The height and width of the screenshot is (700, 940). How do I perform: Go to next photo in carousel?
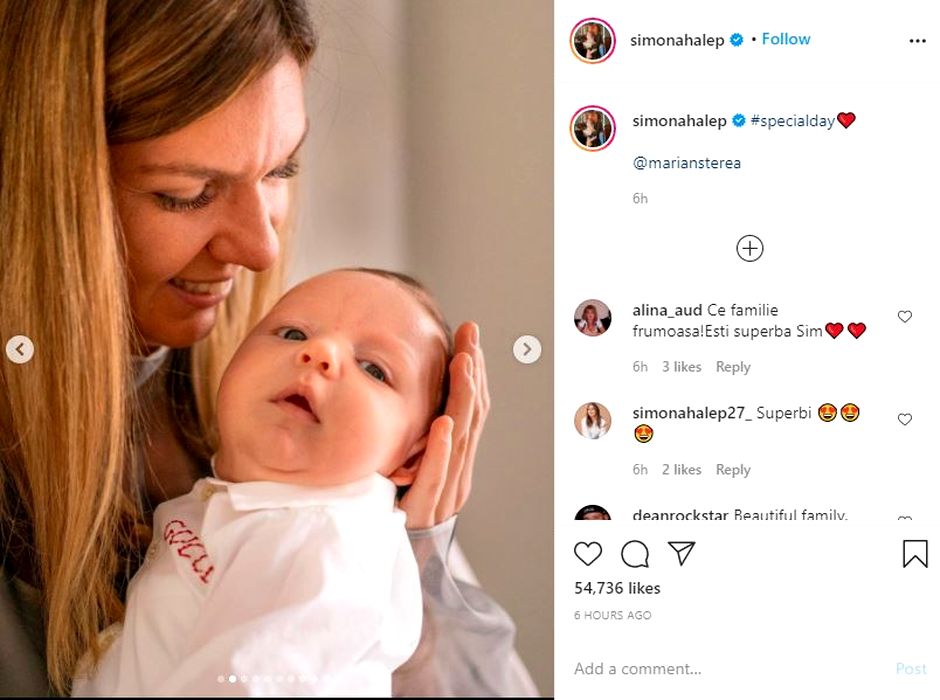click(x=527, y=349)
